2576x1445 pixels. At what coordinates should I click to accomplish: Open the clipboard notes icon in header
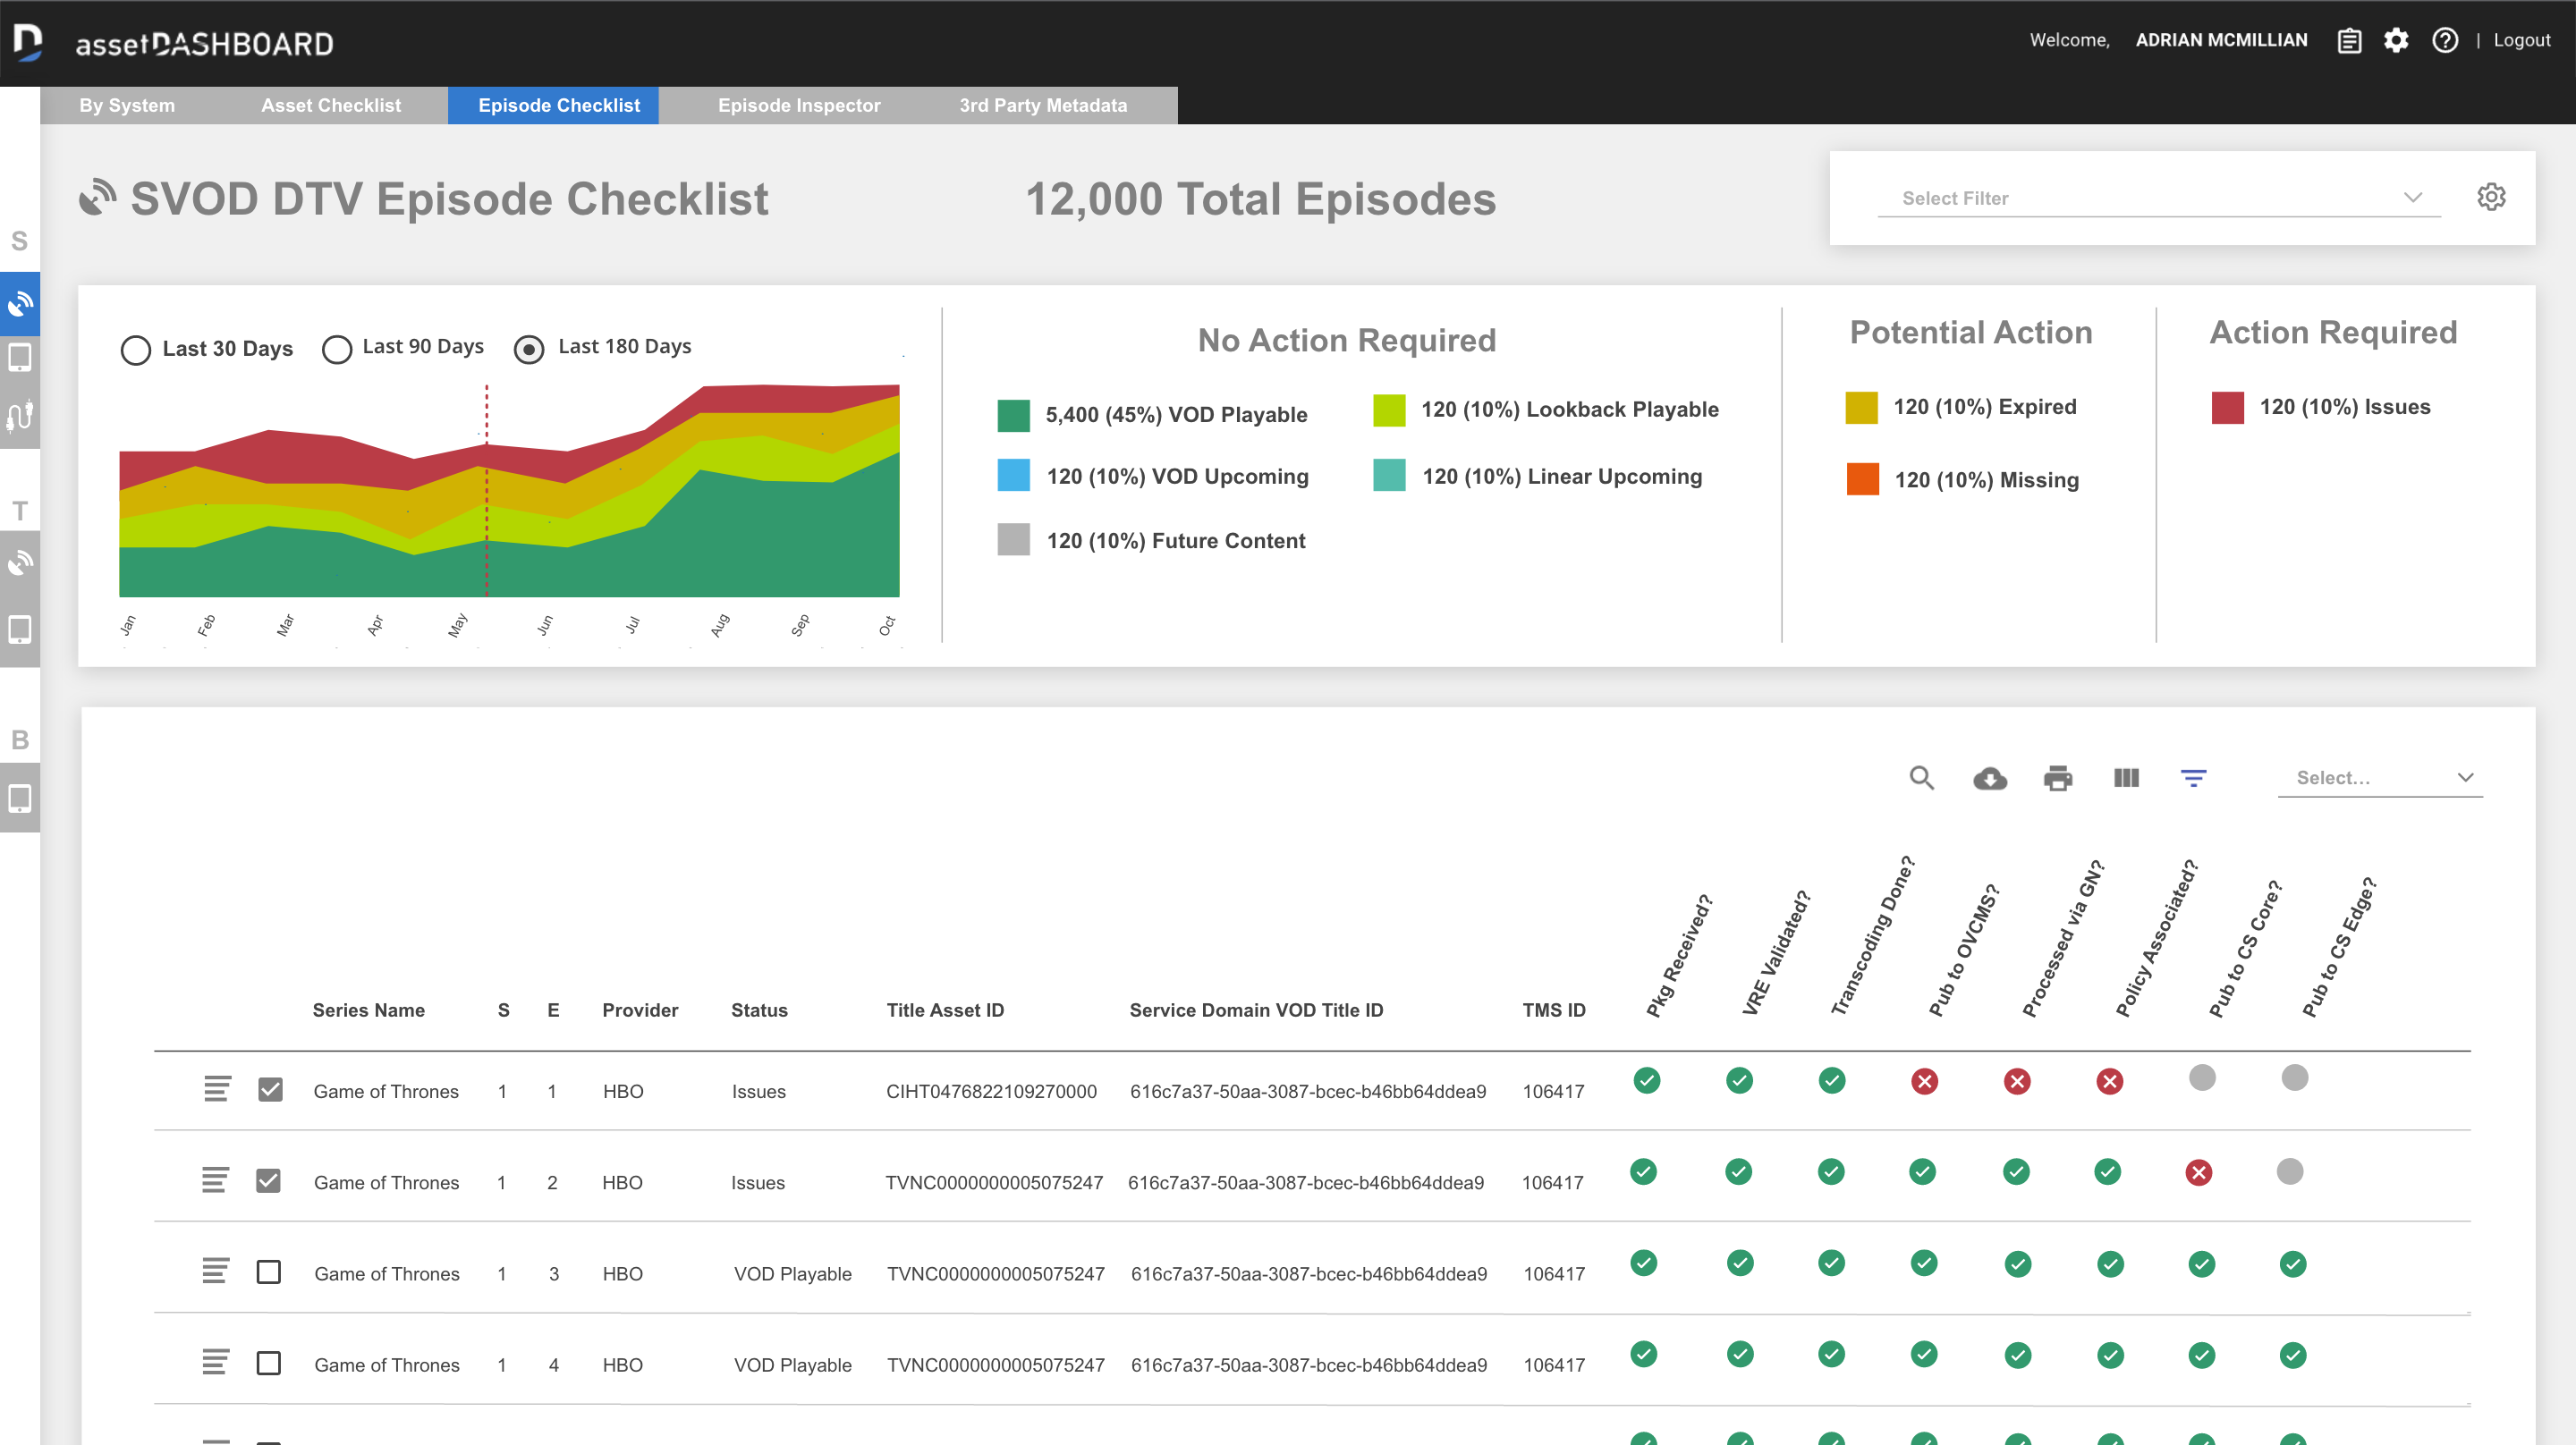(2348, 40)
